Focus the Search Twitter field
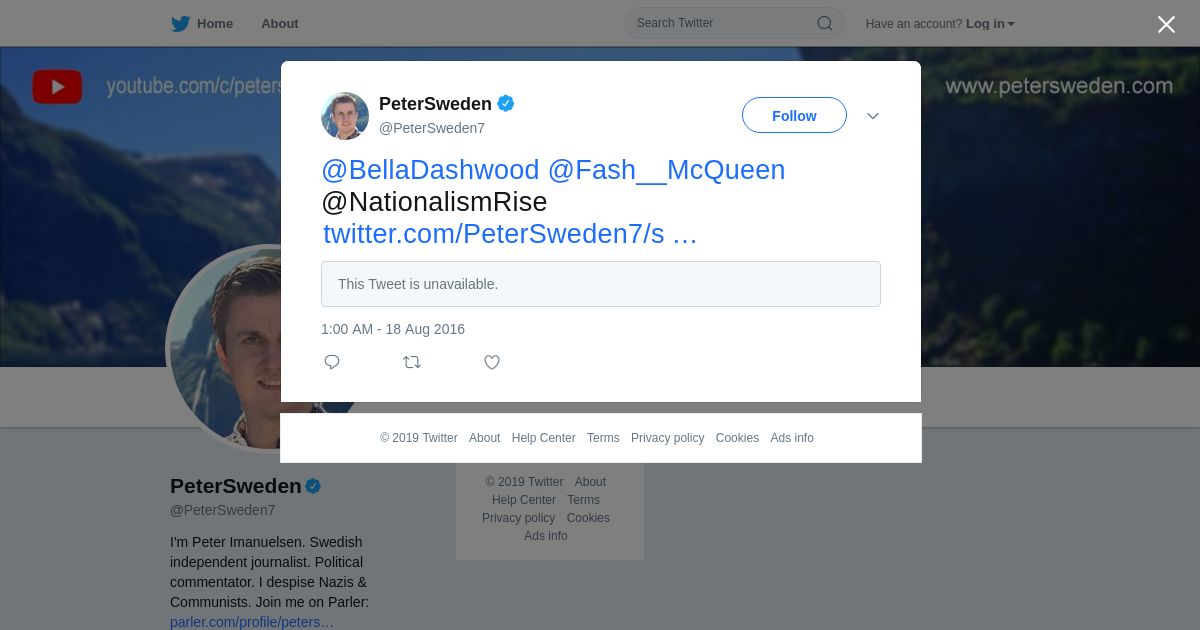1200x630 pixels. tap(720, 23)
